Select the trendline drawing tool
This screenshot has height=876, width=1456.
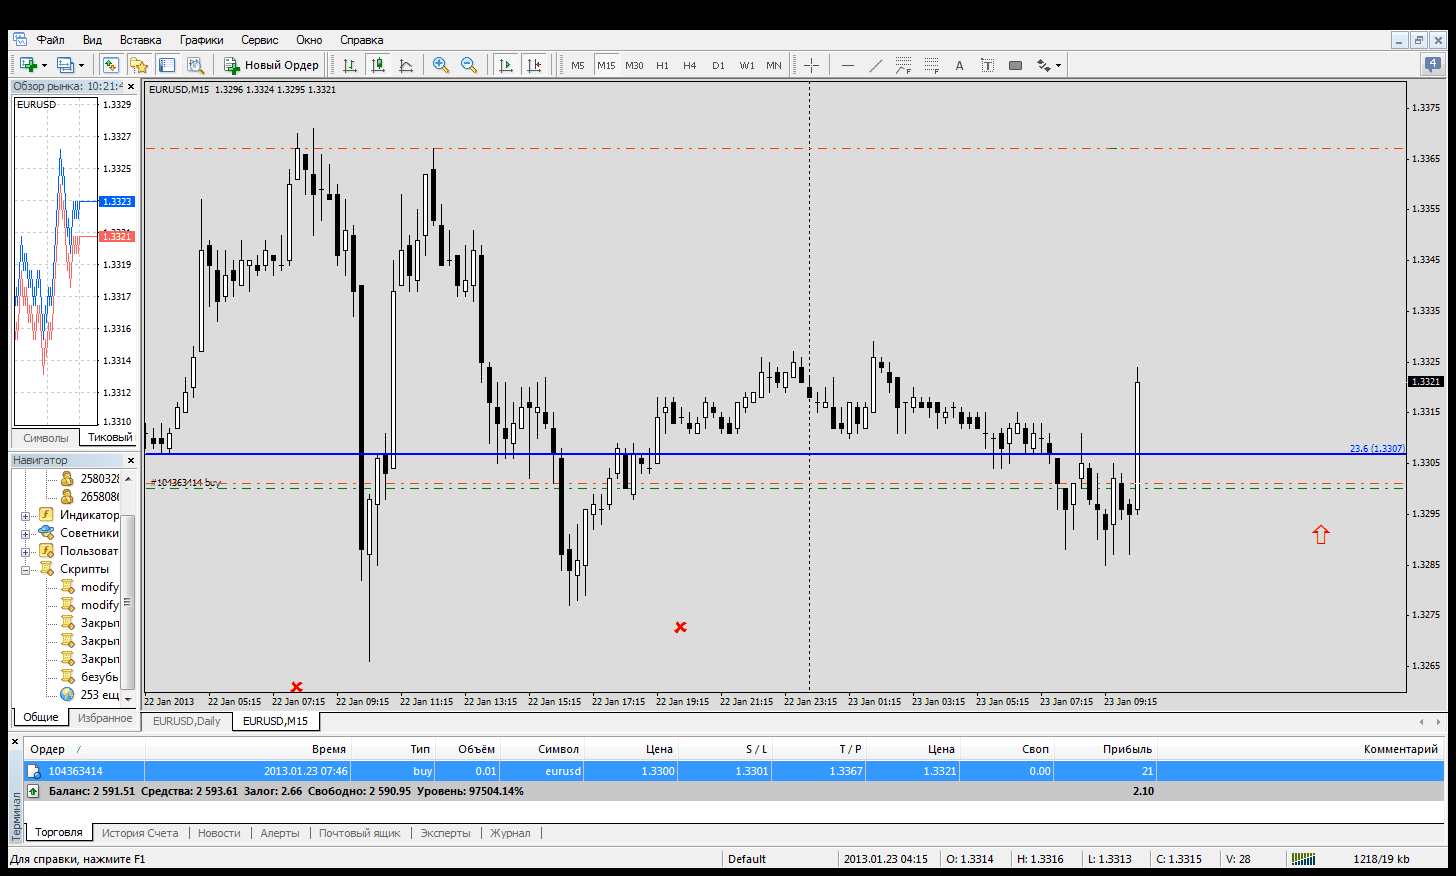tap(876, 65)
